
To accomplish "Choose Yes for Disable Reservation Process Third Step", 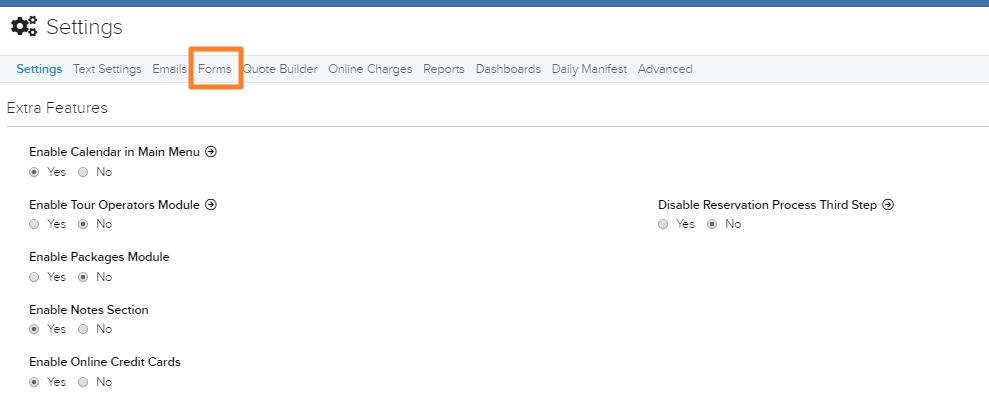I will point(663,224).
